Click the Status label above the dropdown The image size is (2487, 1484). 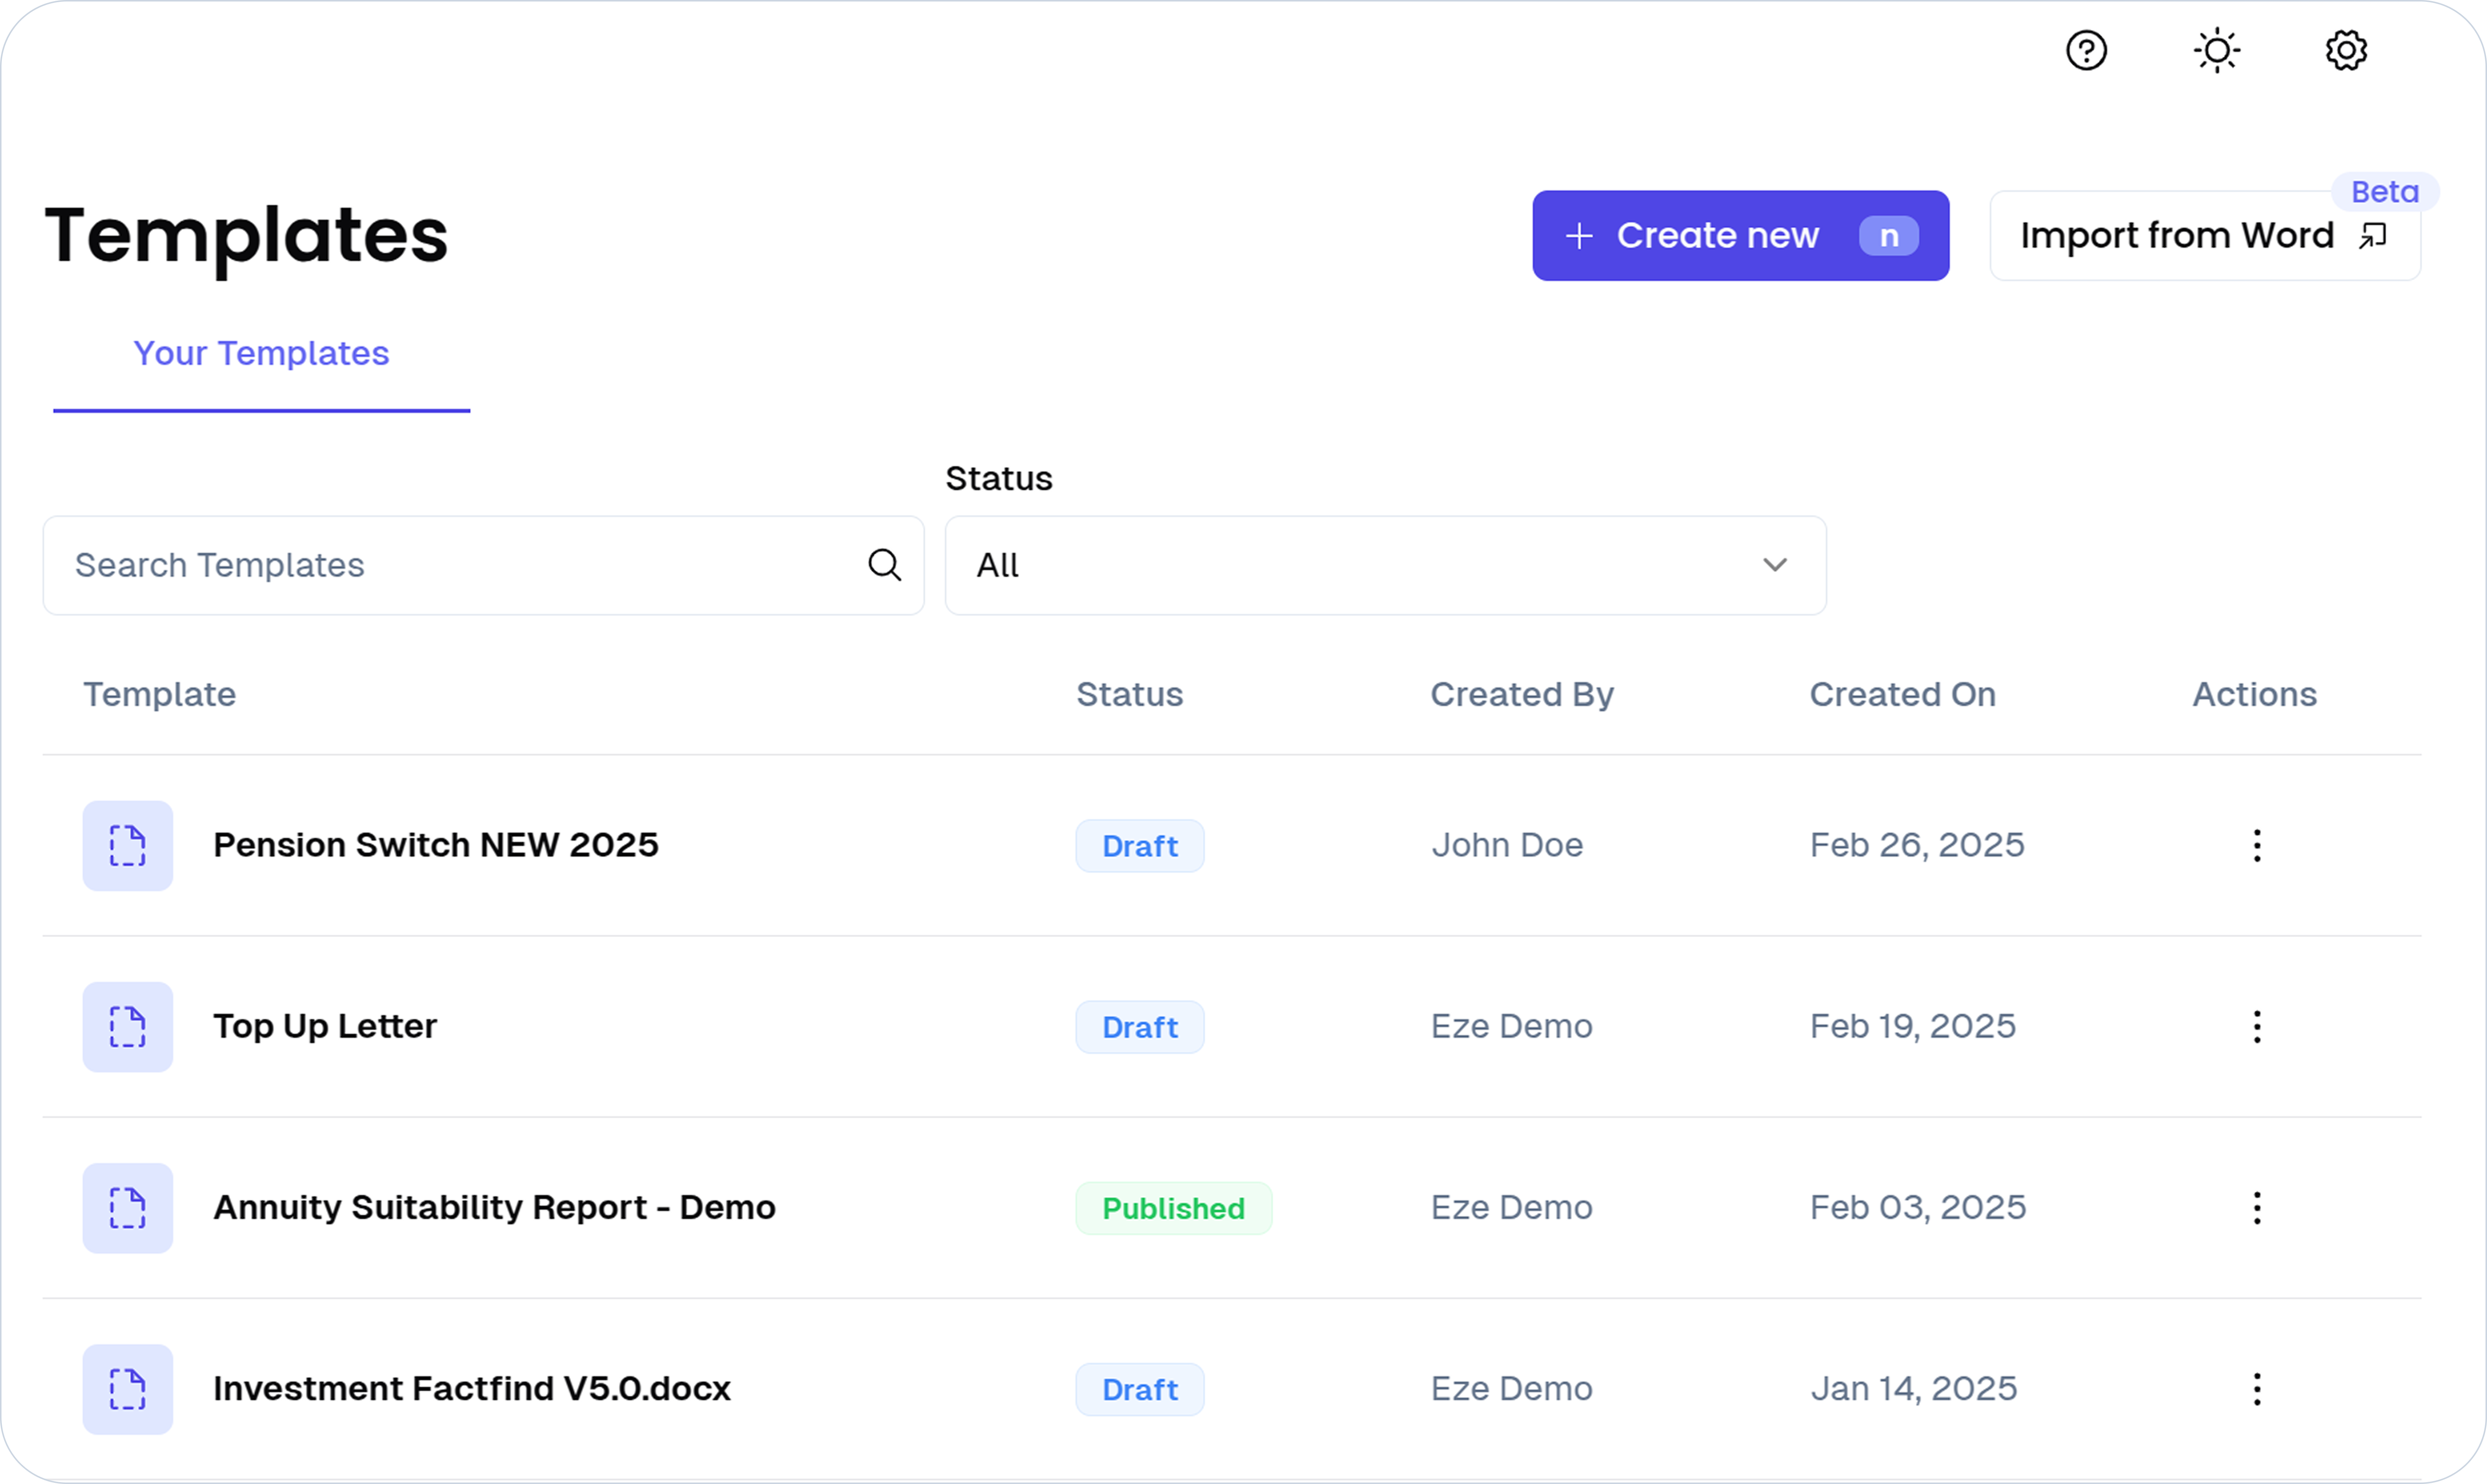(999, 479)
